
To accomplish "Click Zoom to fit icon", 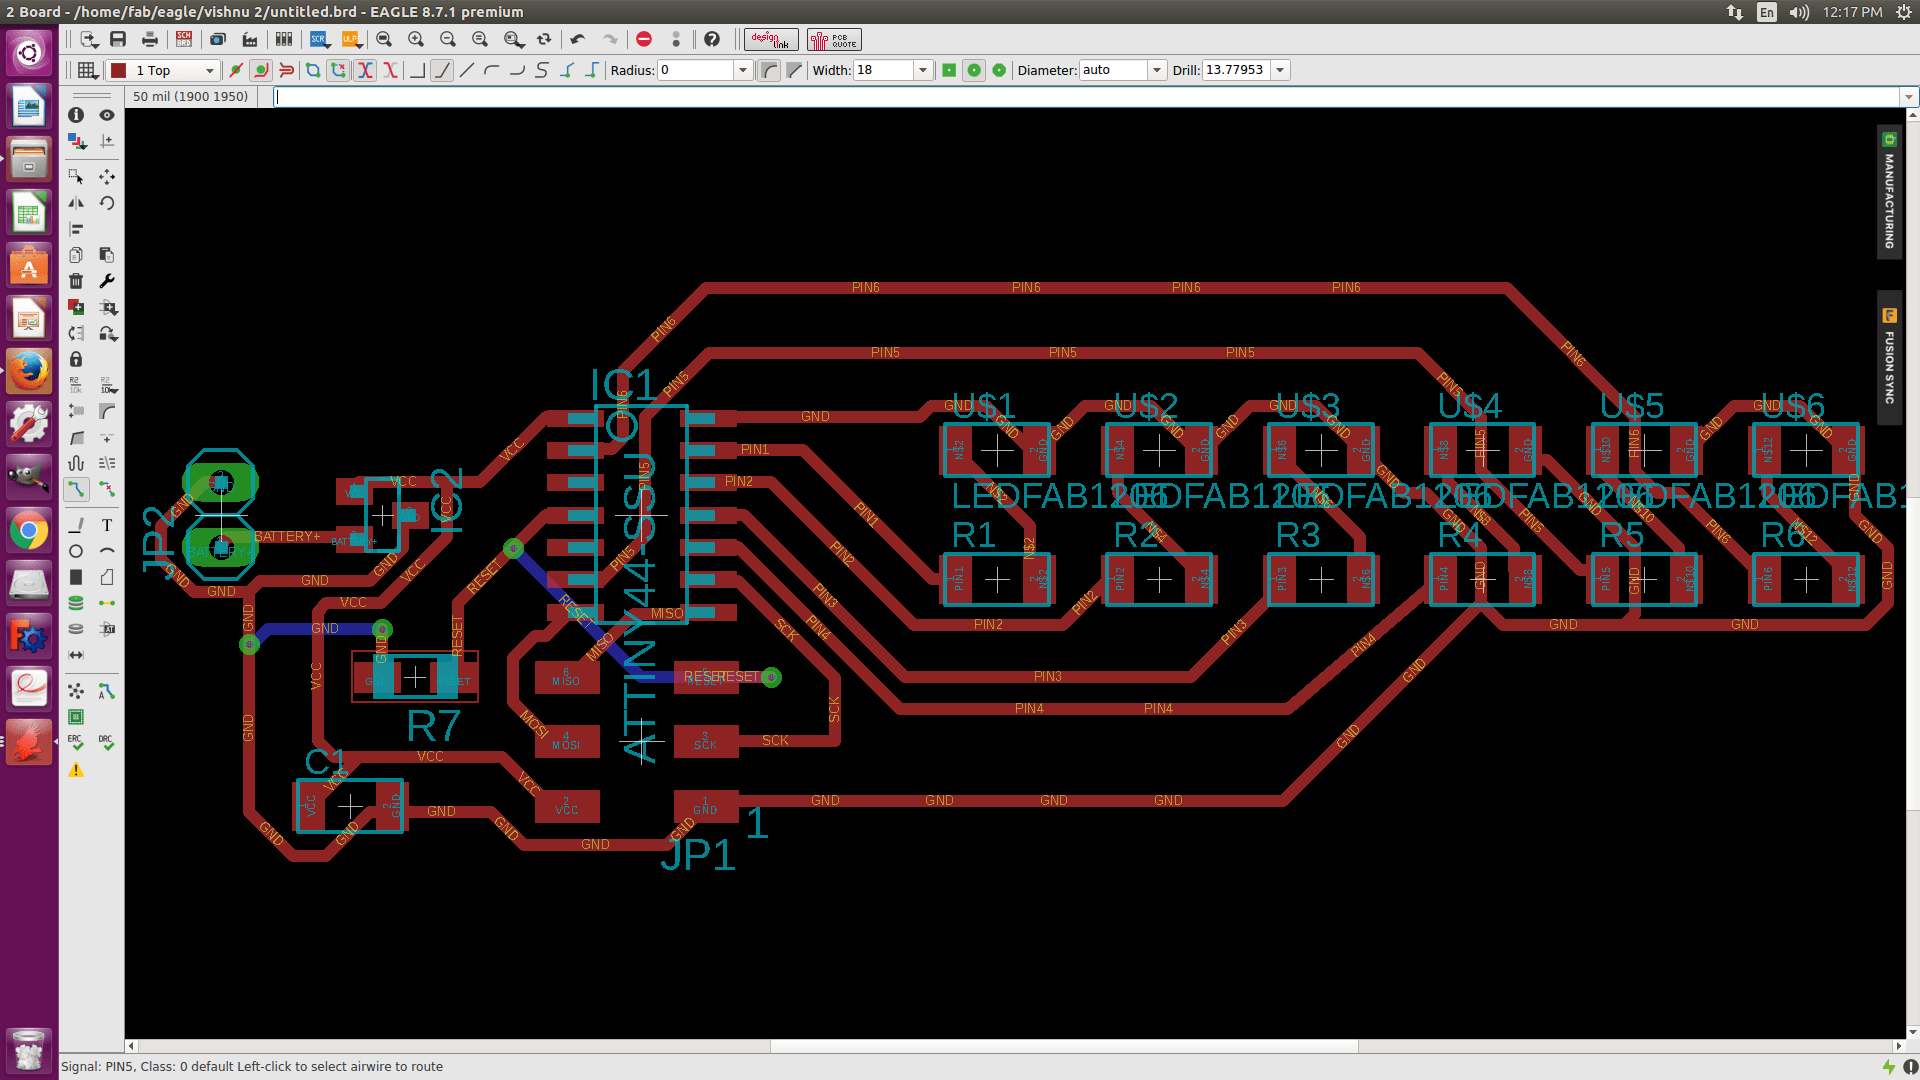I will tap(384, 39).
